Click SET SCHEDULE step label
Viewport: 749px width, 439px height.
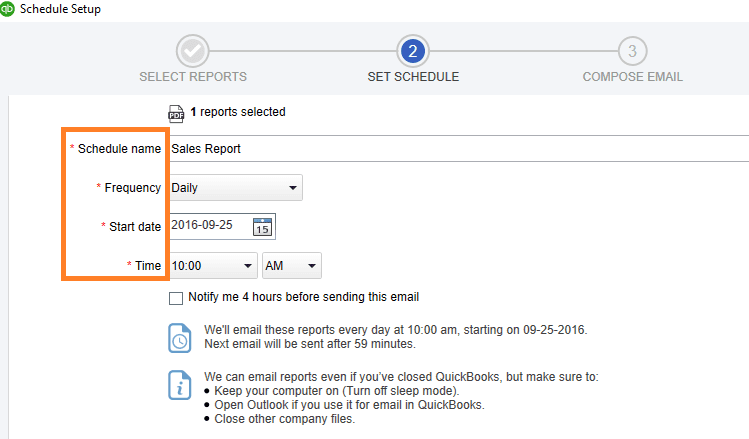tap(413, 77)
